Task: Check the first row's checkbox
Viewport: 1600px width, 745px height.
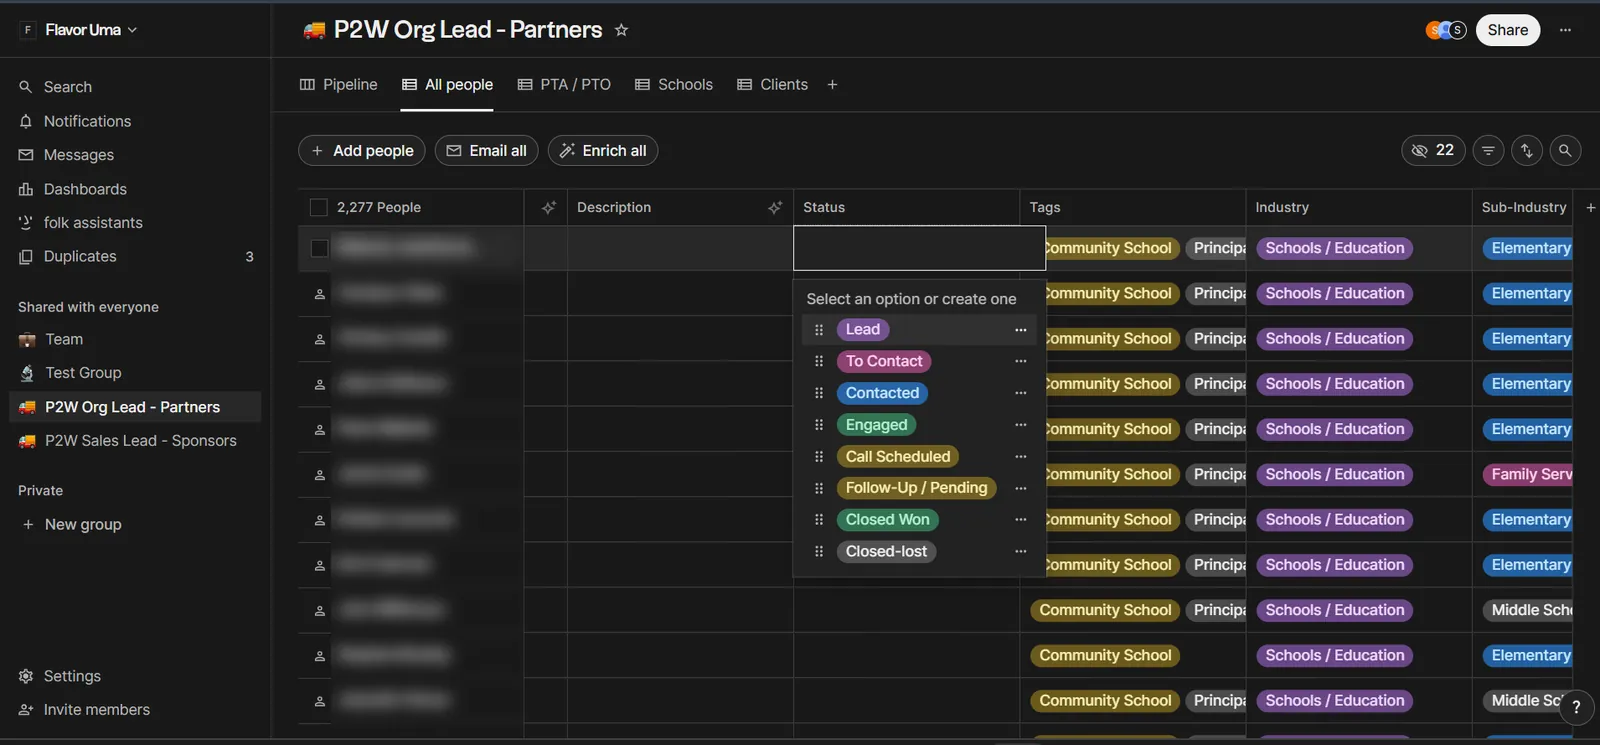Action: 319,248
